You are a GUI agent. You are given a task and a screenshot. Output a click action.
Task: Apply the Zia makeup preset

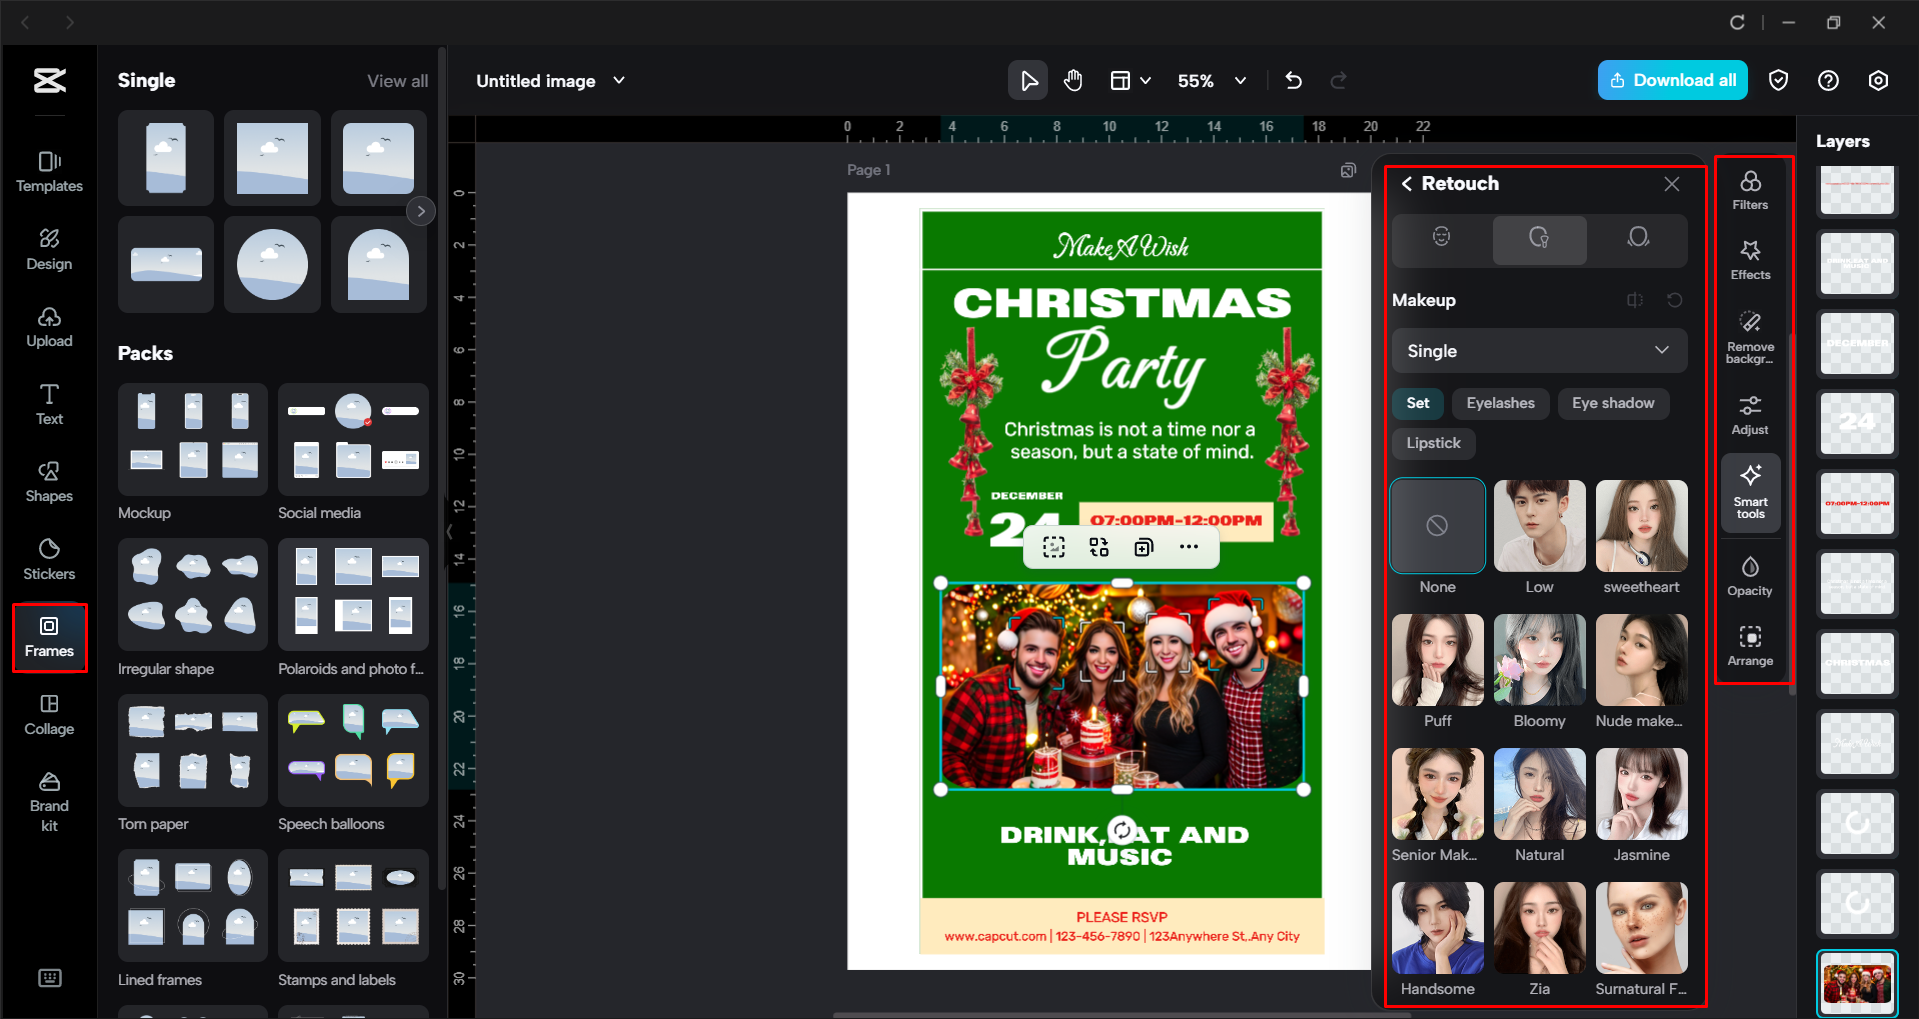1539,928
